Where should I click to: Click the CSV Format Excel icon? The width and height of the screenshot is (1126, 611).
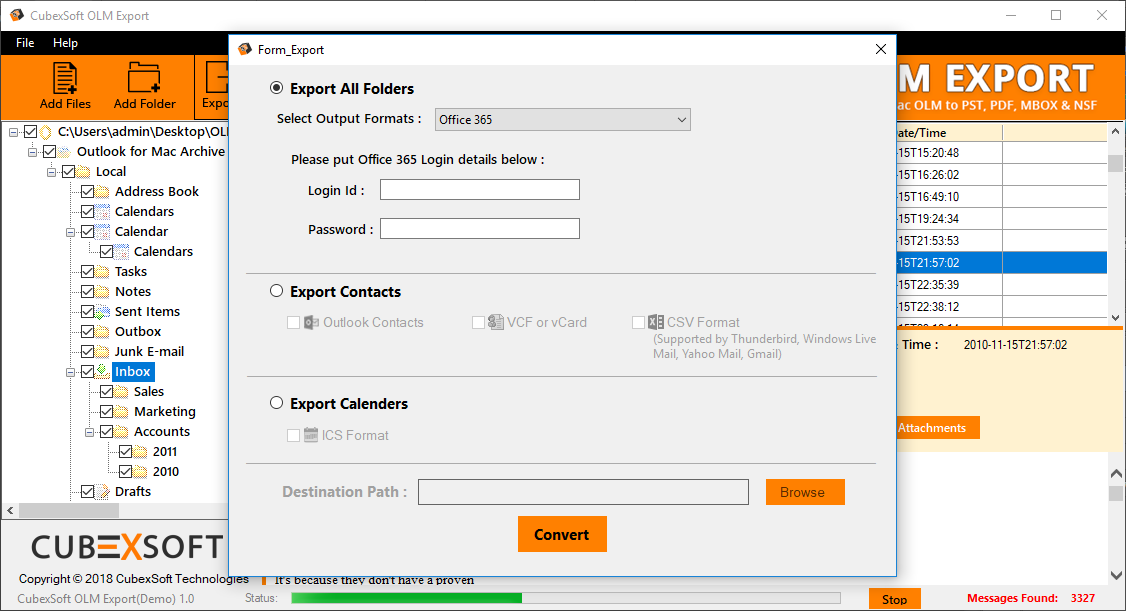tap(656, 322)
